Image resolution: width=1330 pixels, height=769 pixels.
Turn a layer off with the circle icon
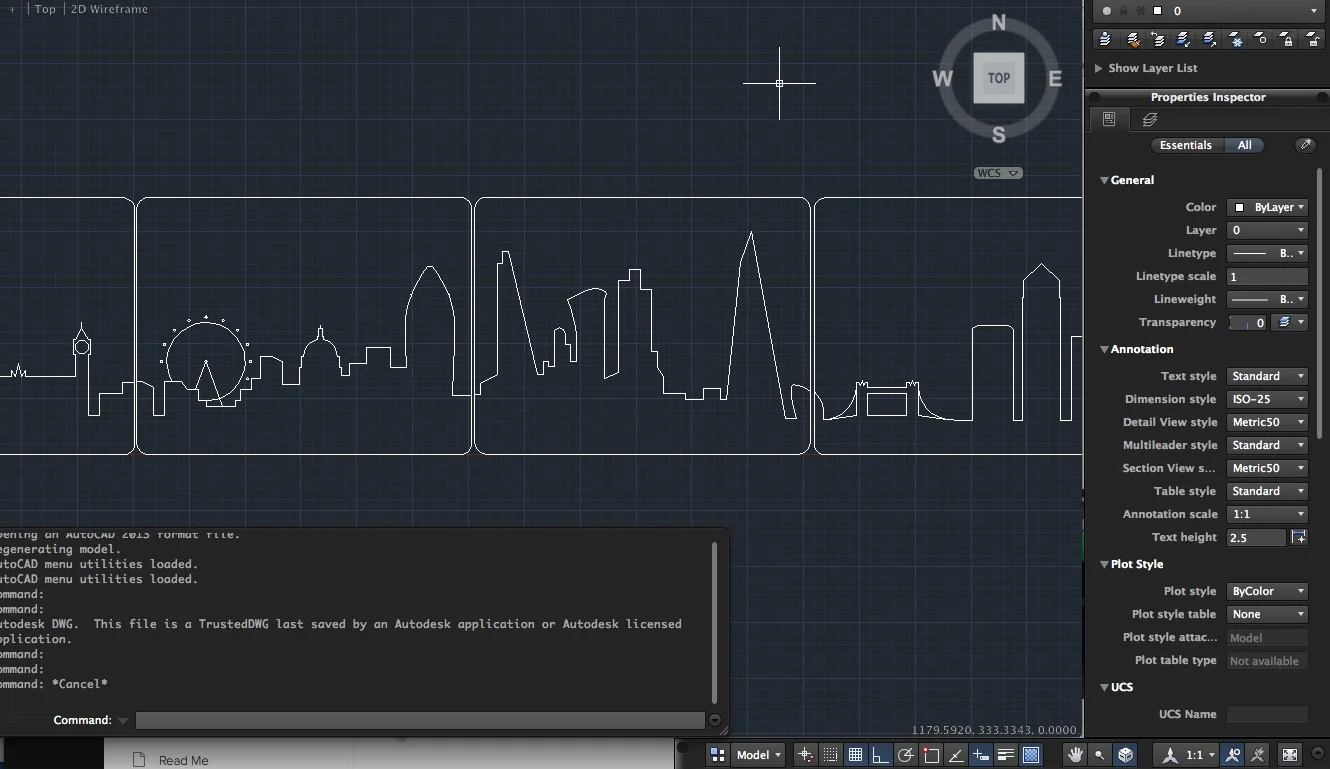tap(1262, 39)
